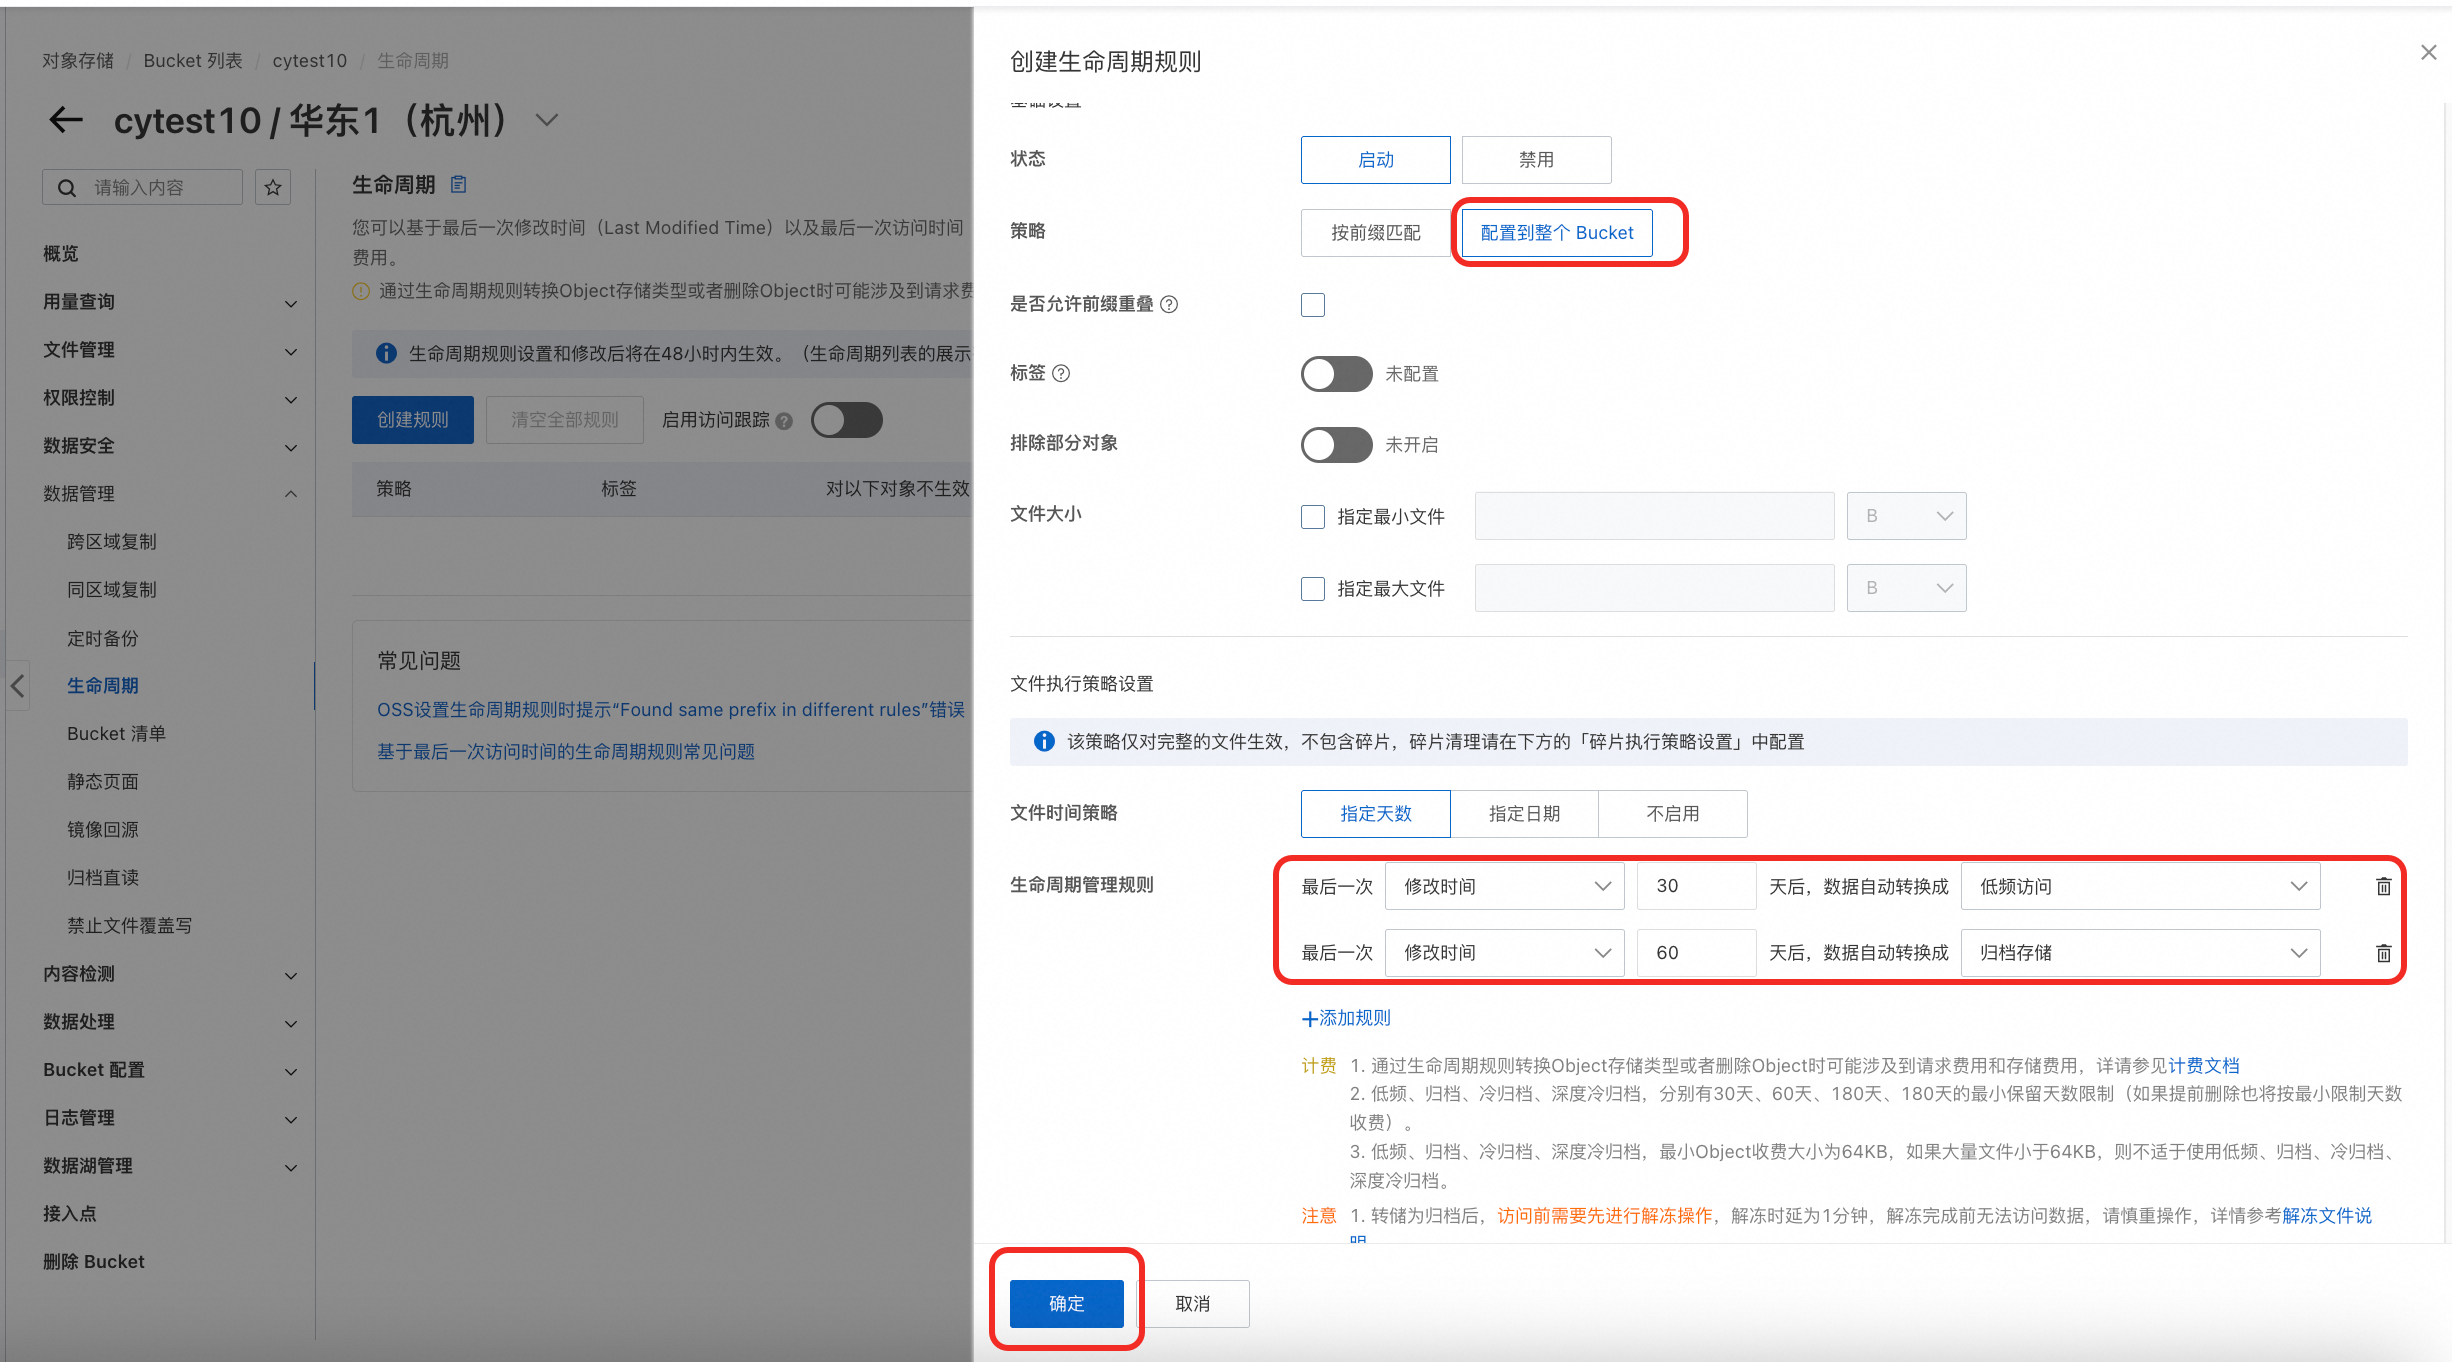Open 生命周期 in sidebar
Image resolution: width=2452 pixels, height=1362 pixels.
pyautogui.click(x=103, y=686)
